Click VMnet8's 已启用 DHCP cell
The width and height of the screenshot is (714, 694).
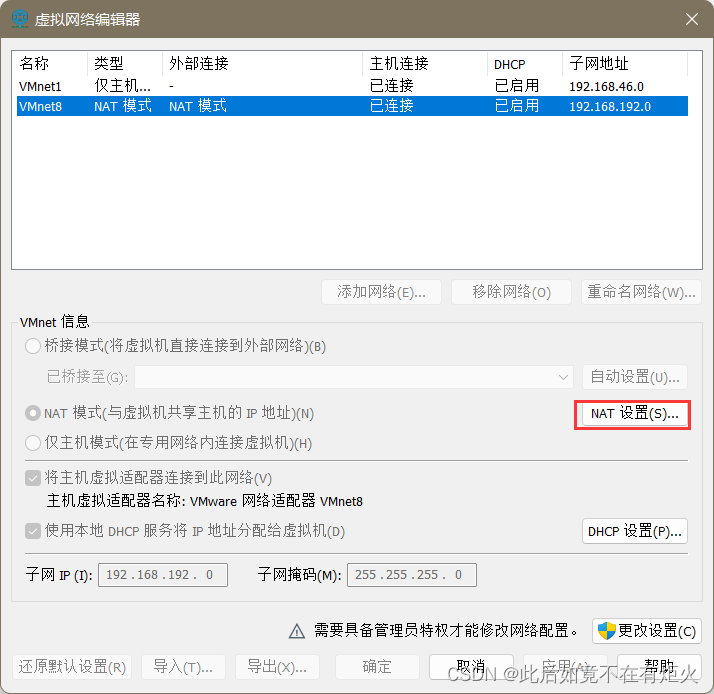pos(517,106)
